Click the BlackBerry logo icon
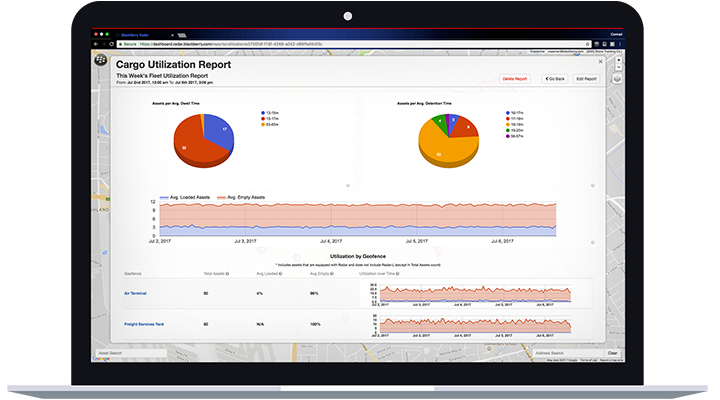 pos(99,61)
